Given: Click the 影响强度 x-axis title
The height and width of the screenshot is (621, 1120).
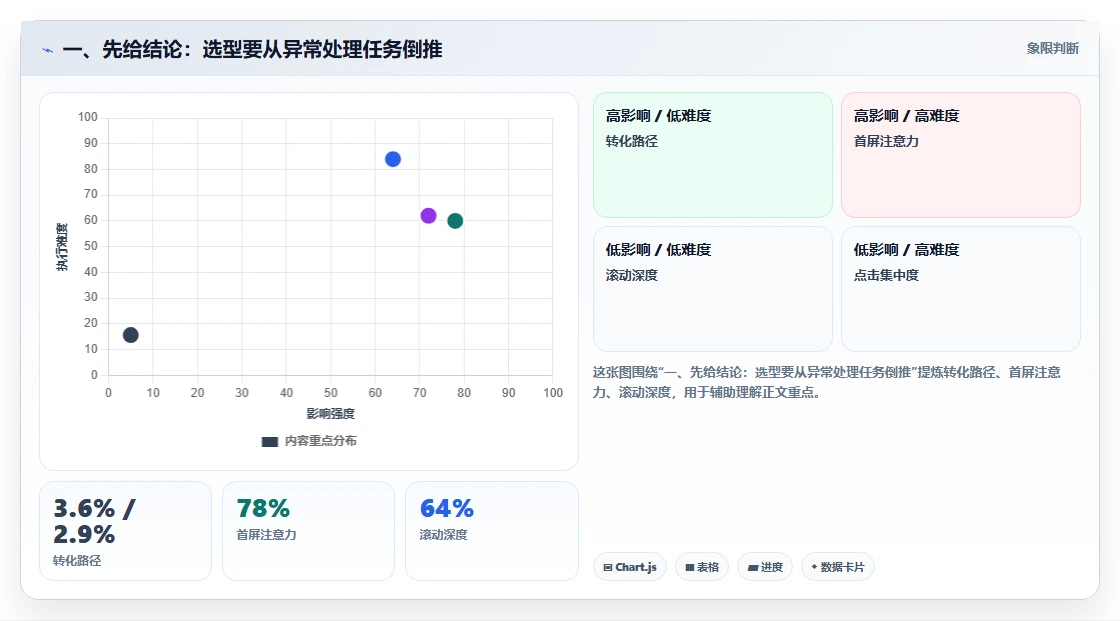Looking at the screenshot, I should [x=331, y=414].
